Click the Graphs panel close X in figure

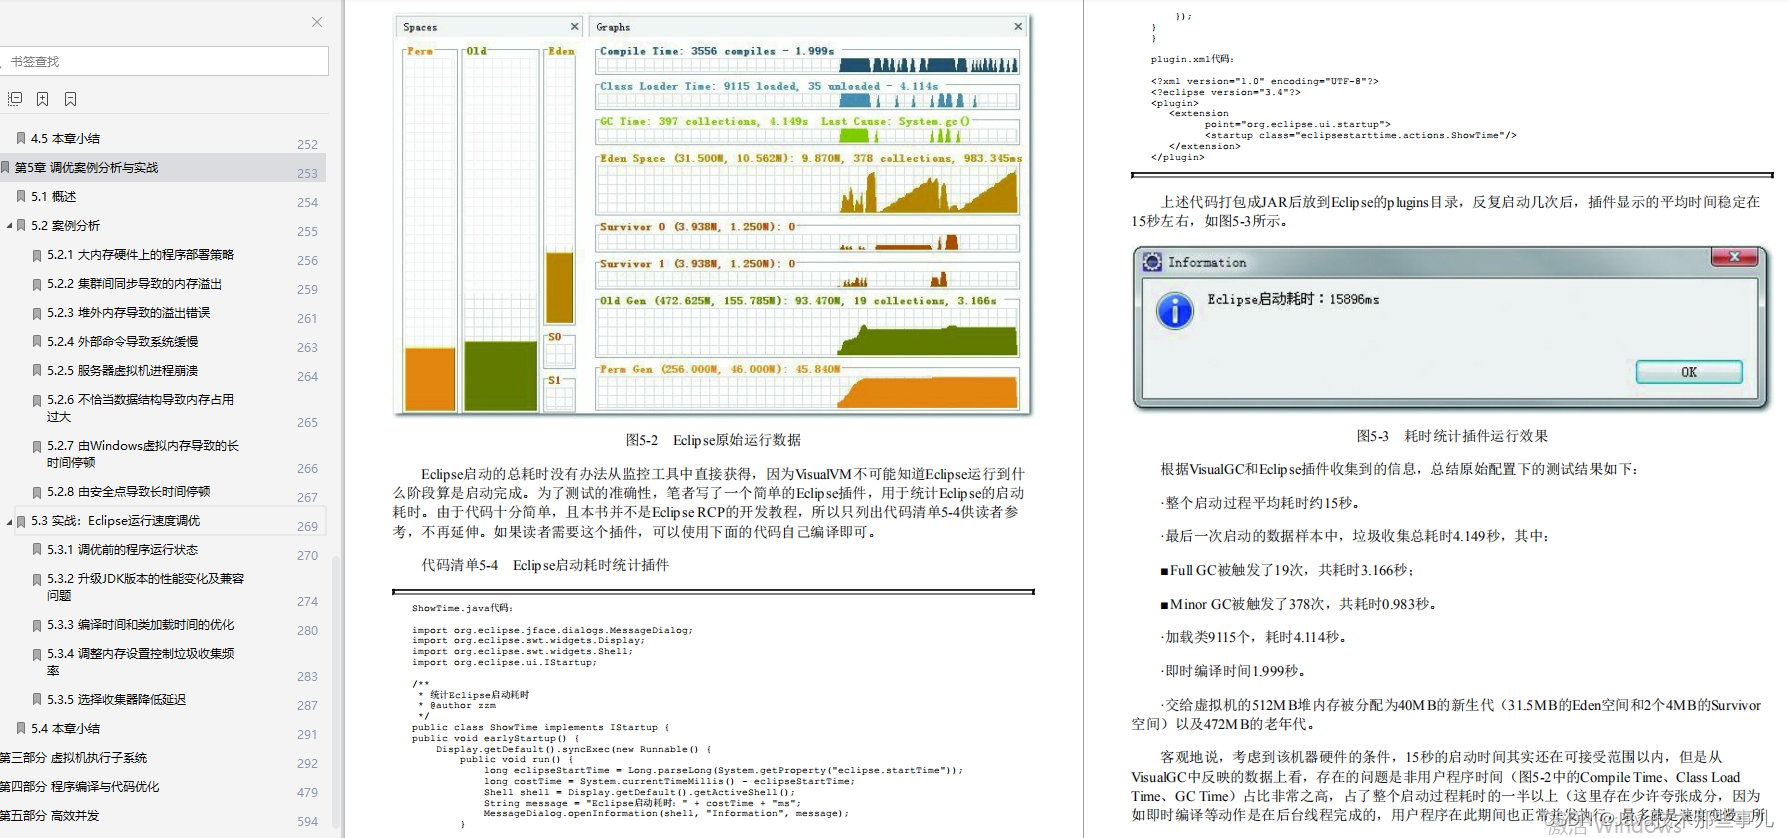(x=1018, y=27)
